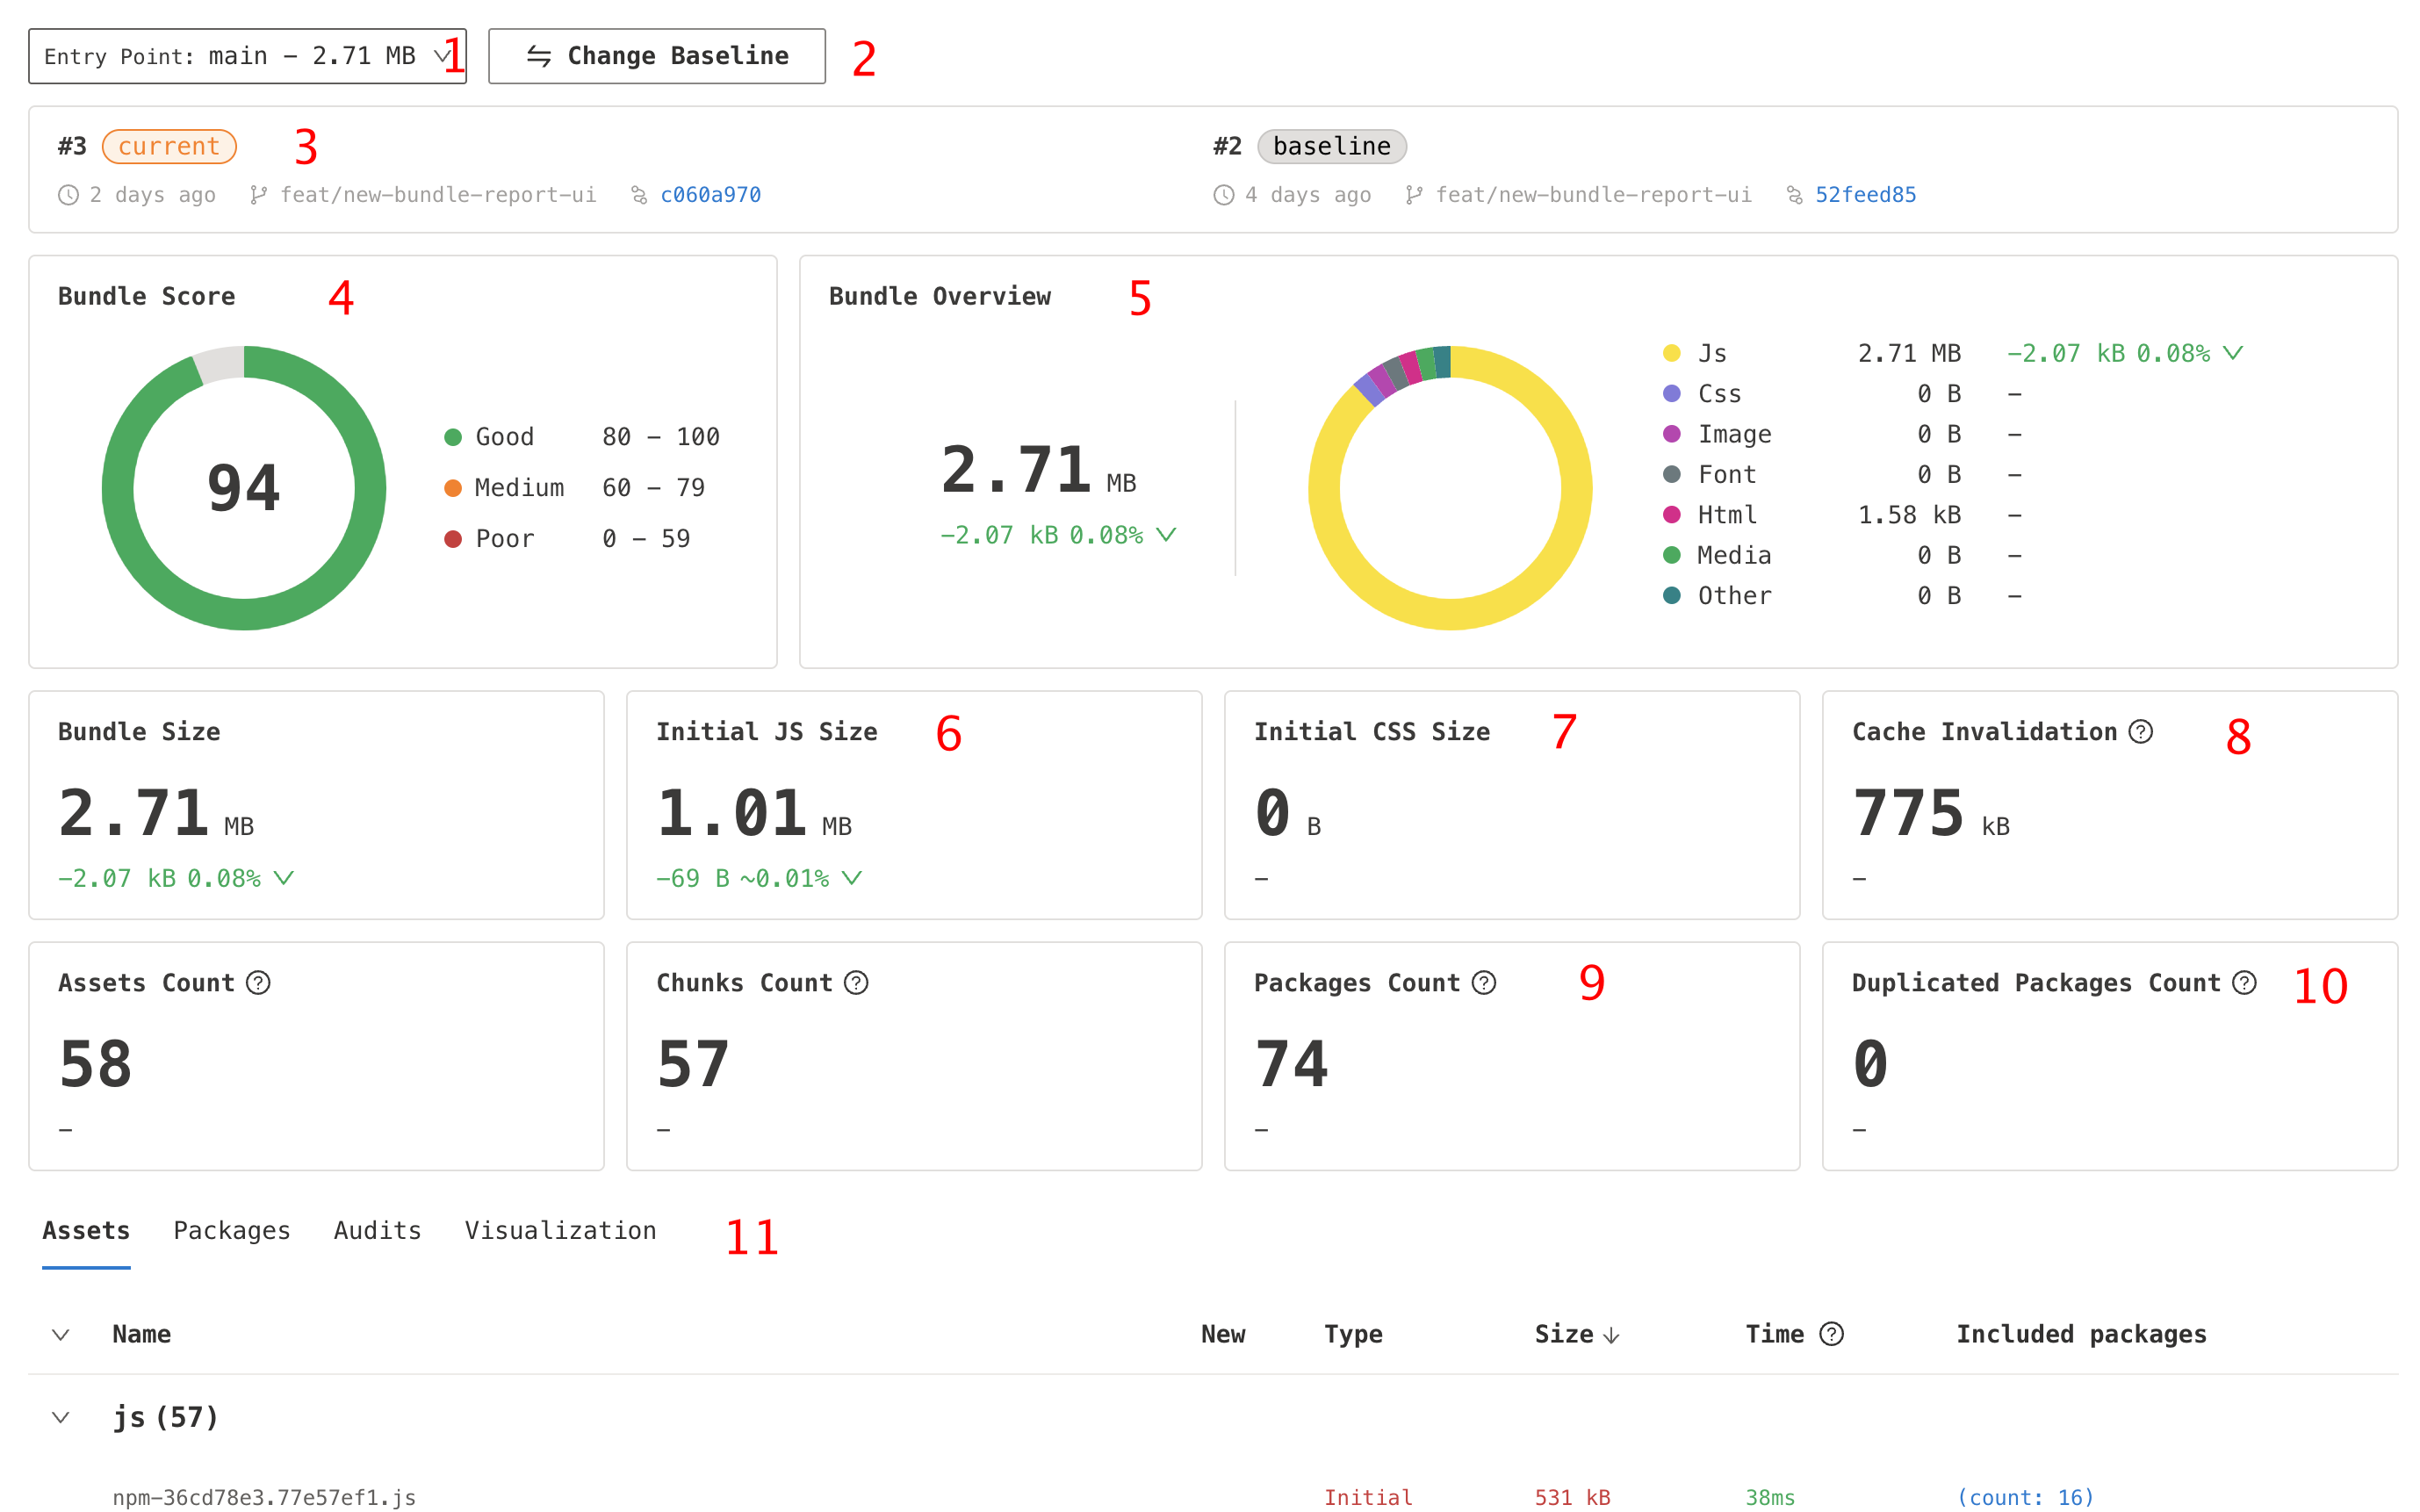Screen dimensions: 2420x1512
Task: Open the Entry Point main dropdown
Action: 247,56
